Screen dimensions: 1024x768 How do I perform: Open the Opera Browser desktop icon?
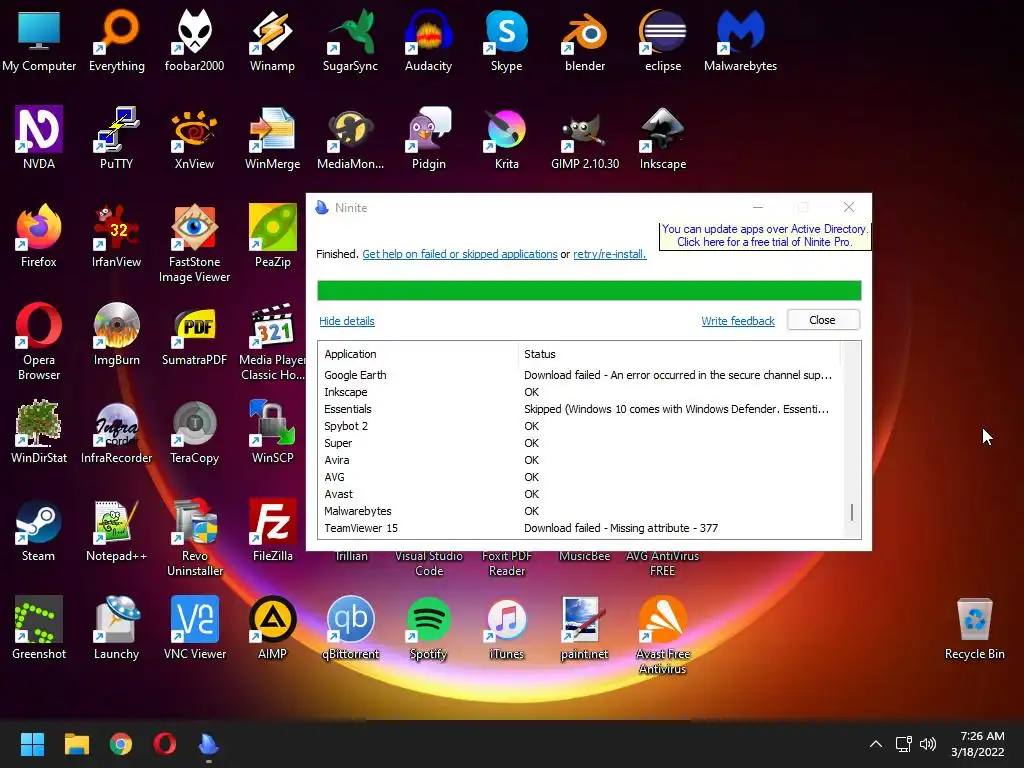39,342
